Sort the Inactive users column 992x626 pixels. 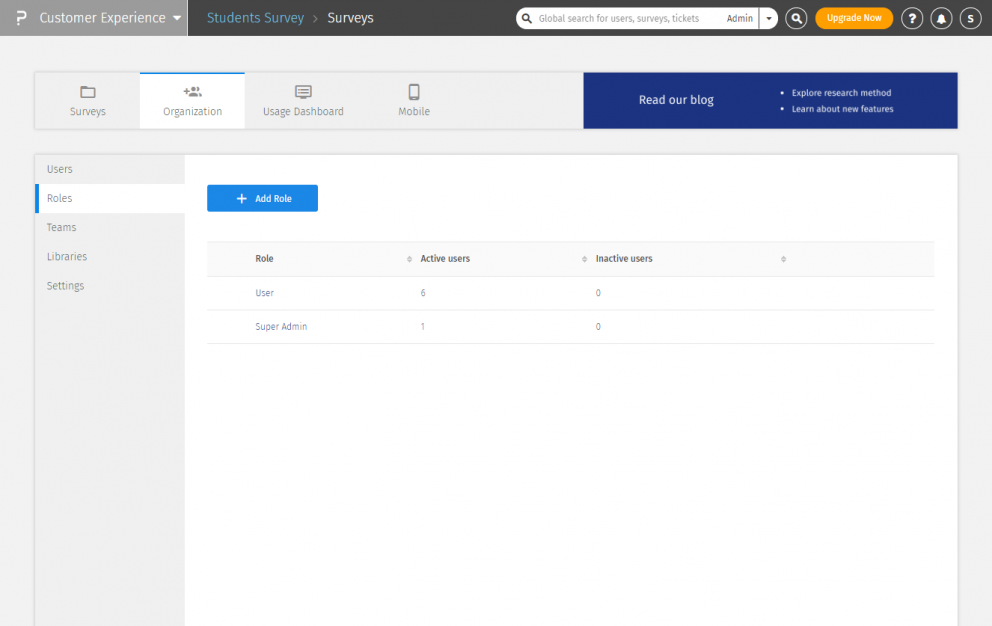click(x=784, y=258)
